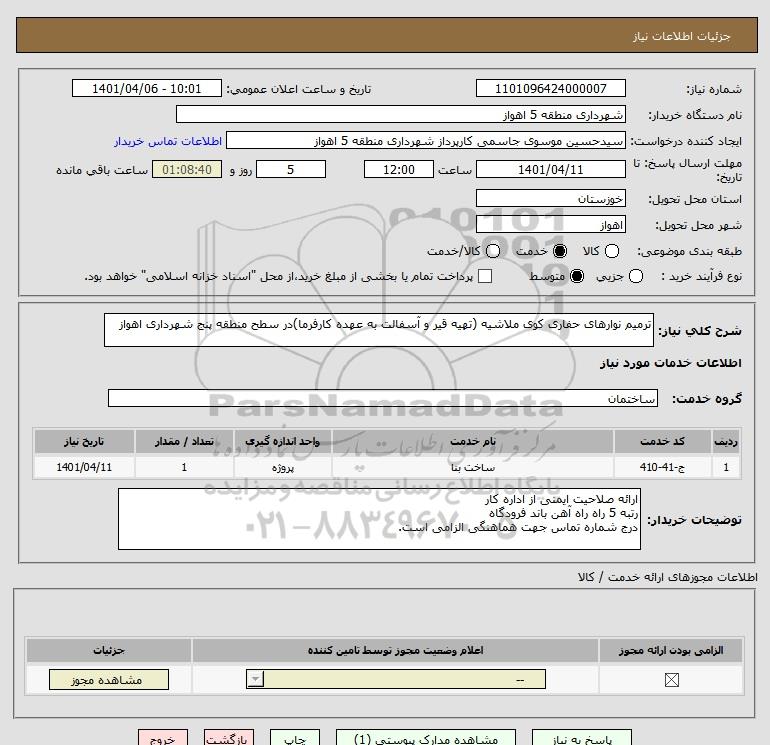
Task: Click the buyer name field شهرداری منطقه 5 اهواز
Action: point(401,114)
